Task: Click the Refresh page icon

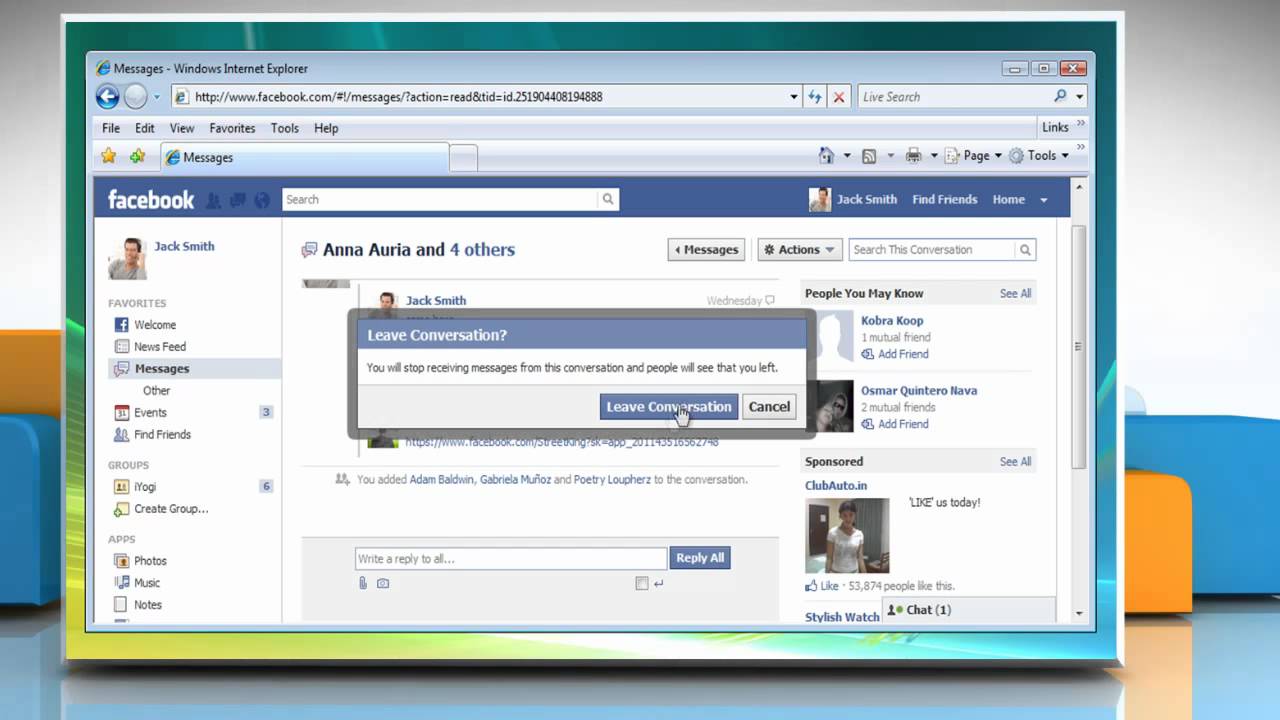Action: [815, 97]
